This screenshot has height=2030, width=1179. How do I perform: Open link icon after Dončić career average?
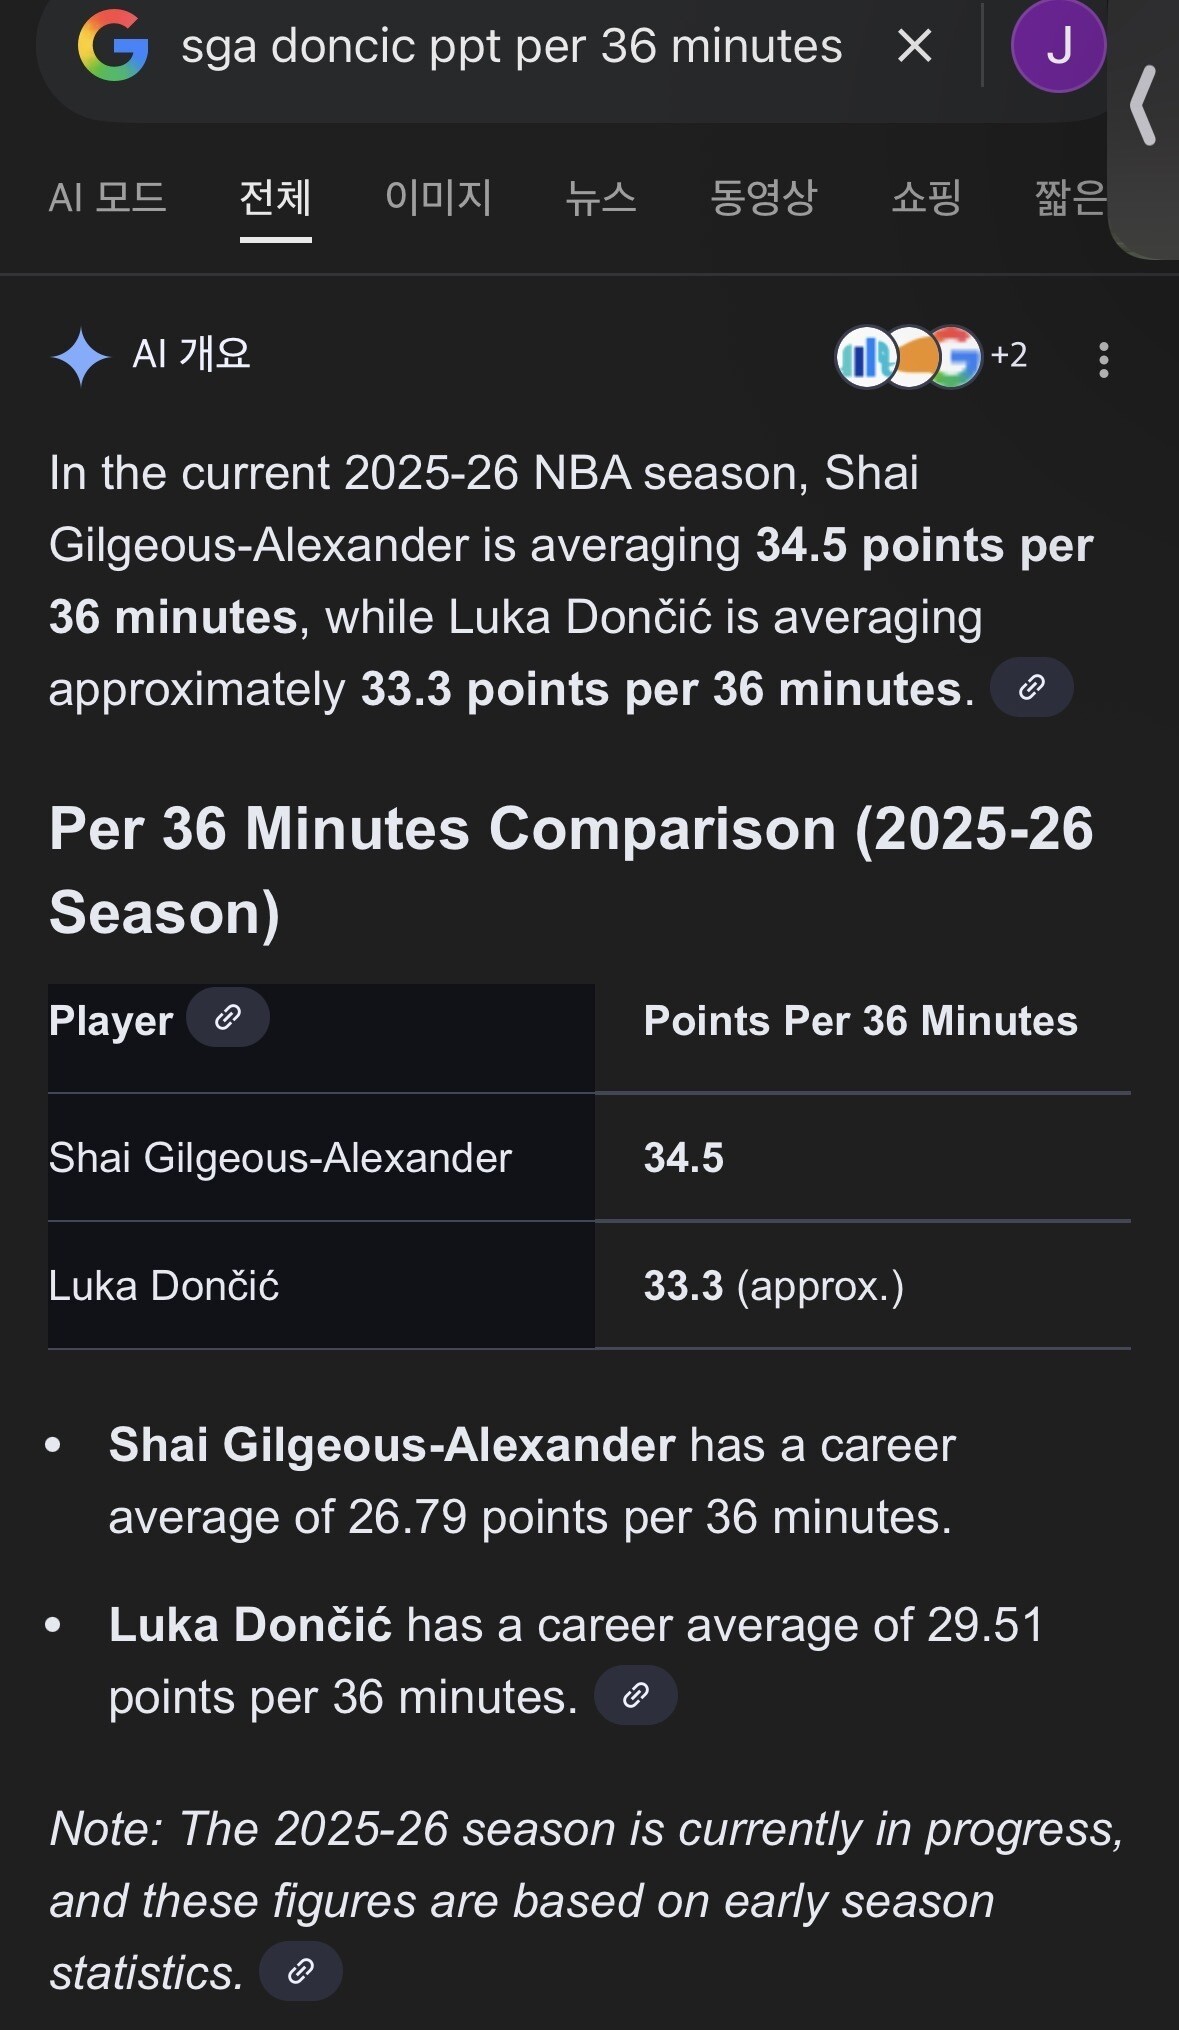635,1695
